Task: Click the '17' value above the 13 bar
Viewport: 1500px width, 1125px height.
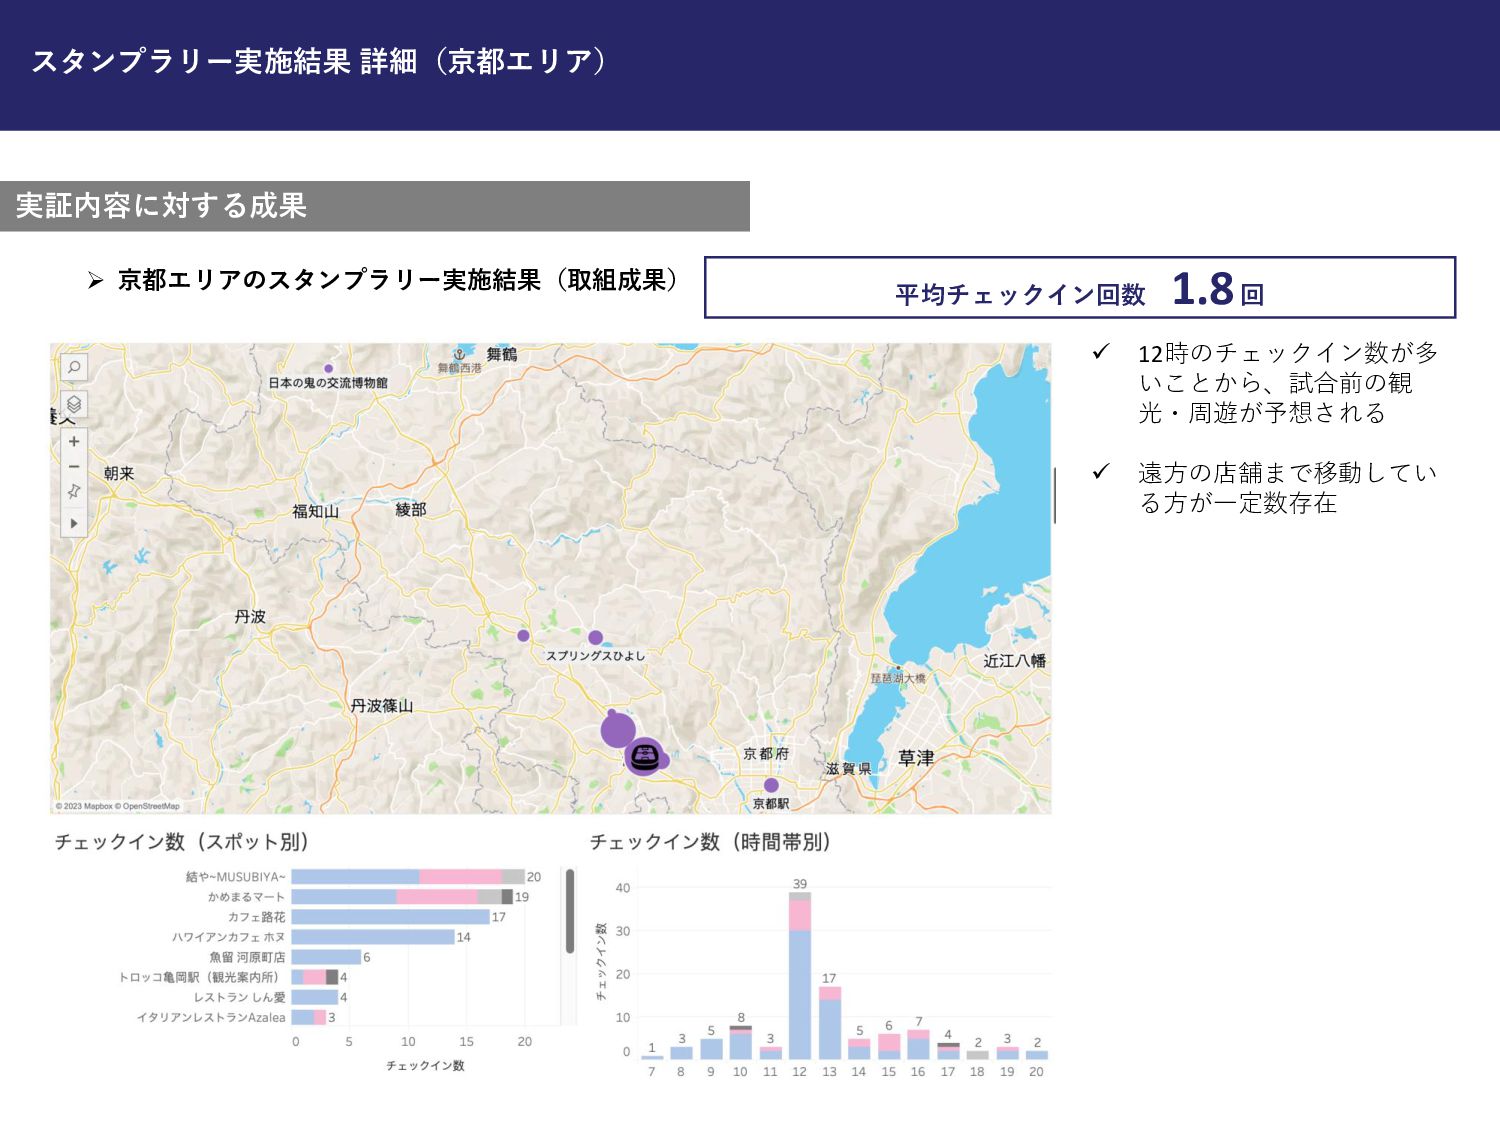Action: [x=829, y=978]
